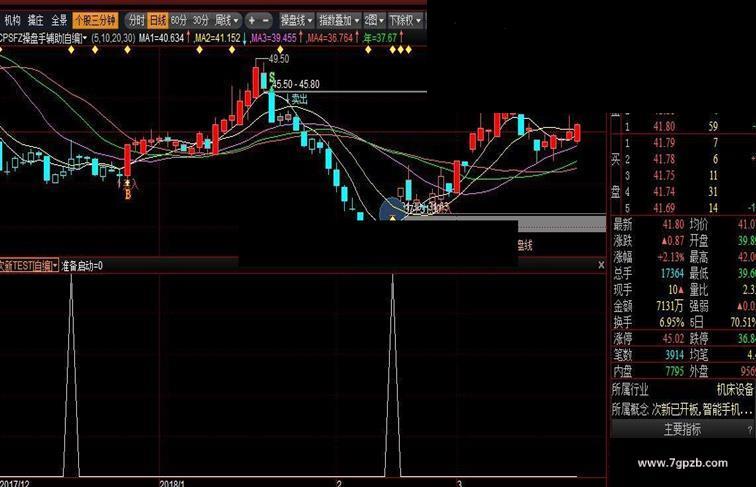Click buy level 5 price 41.69
The width and height of the screenshot is (756, 487).
click(x=664, y=208)
